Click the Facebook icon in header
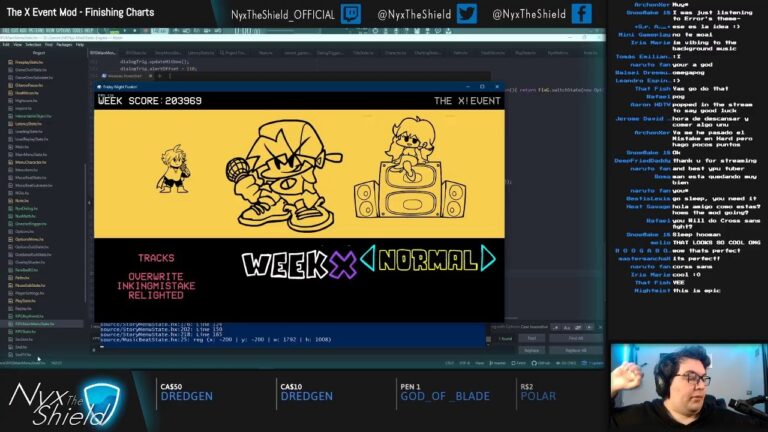Screen dimensions: 768x432 [581, 14]
